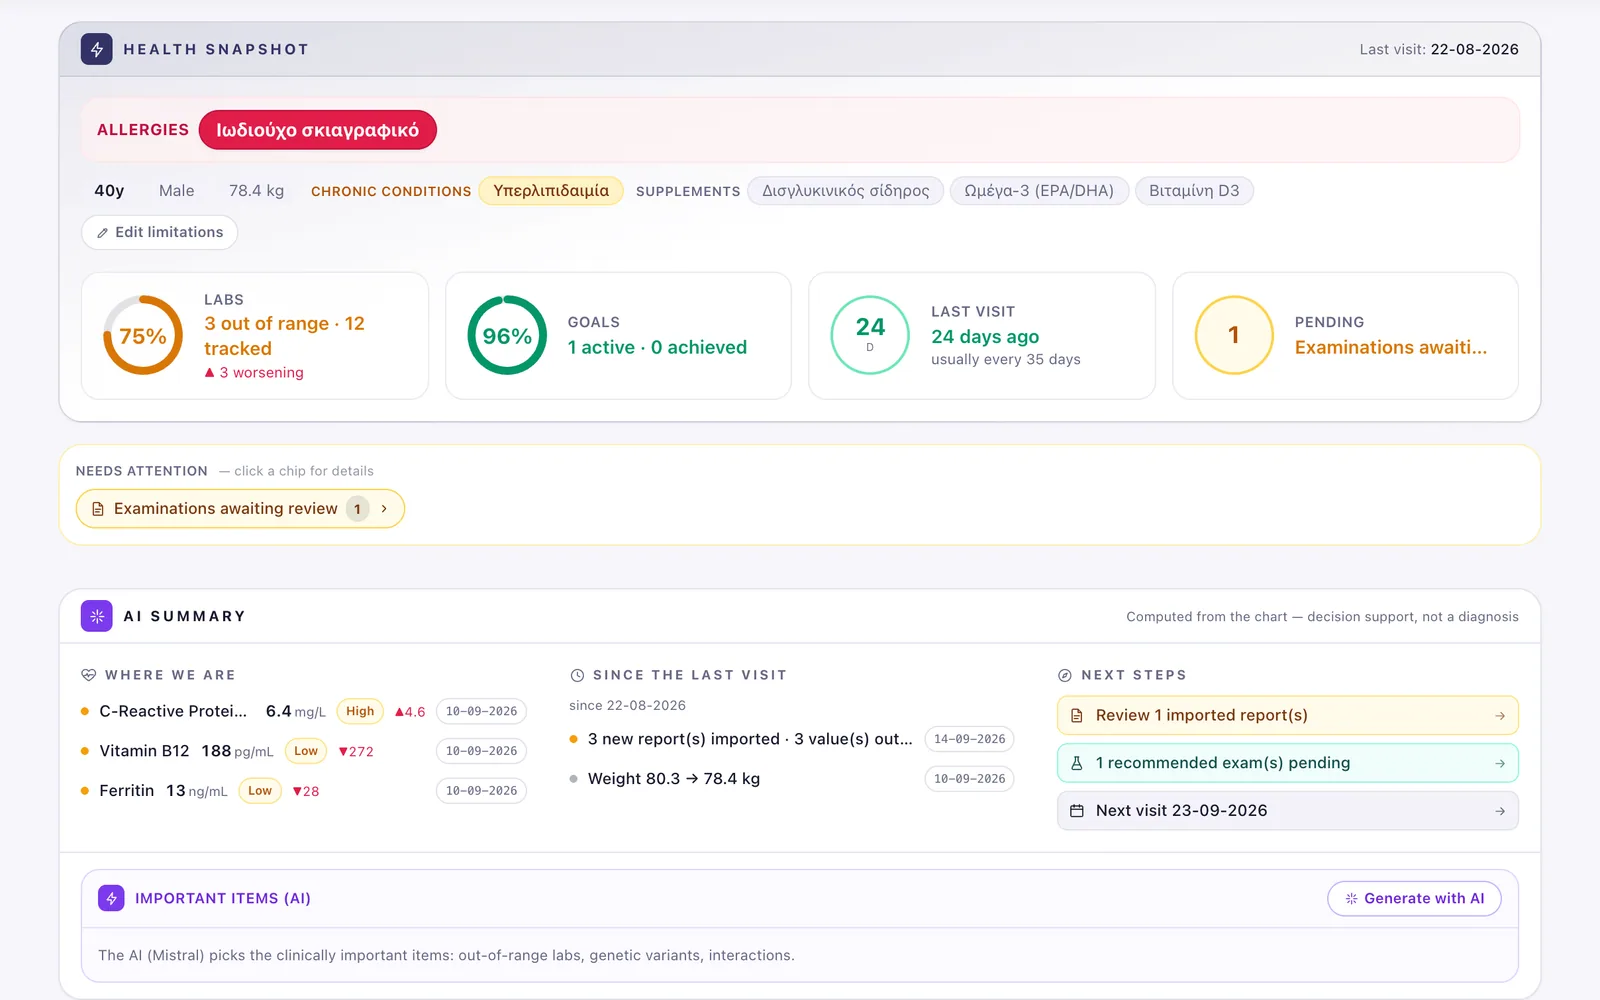Click the High badge on C-Reactive Protein
The image size is (1600, 1000).
click(x=360, y=711)
